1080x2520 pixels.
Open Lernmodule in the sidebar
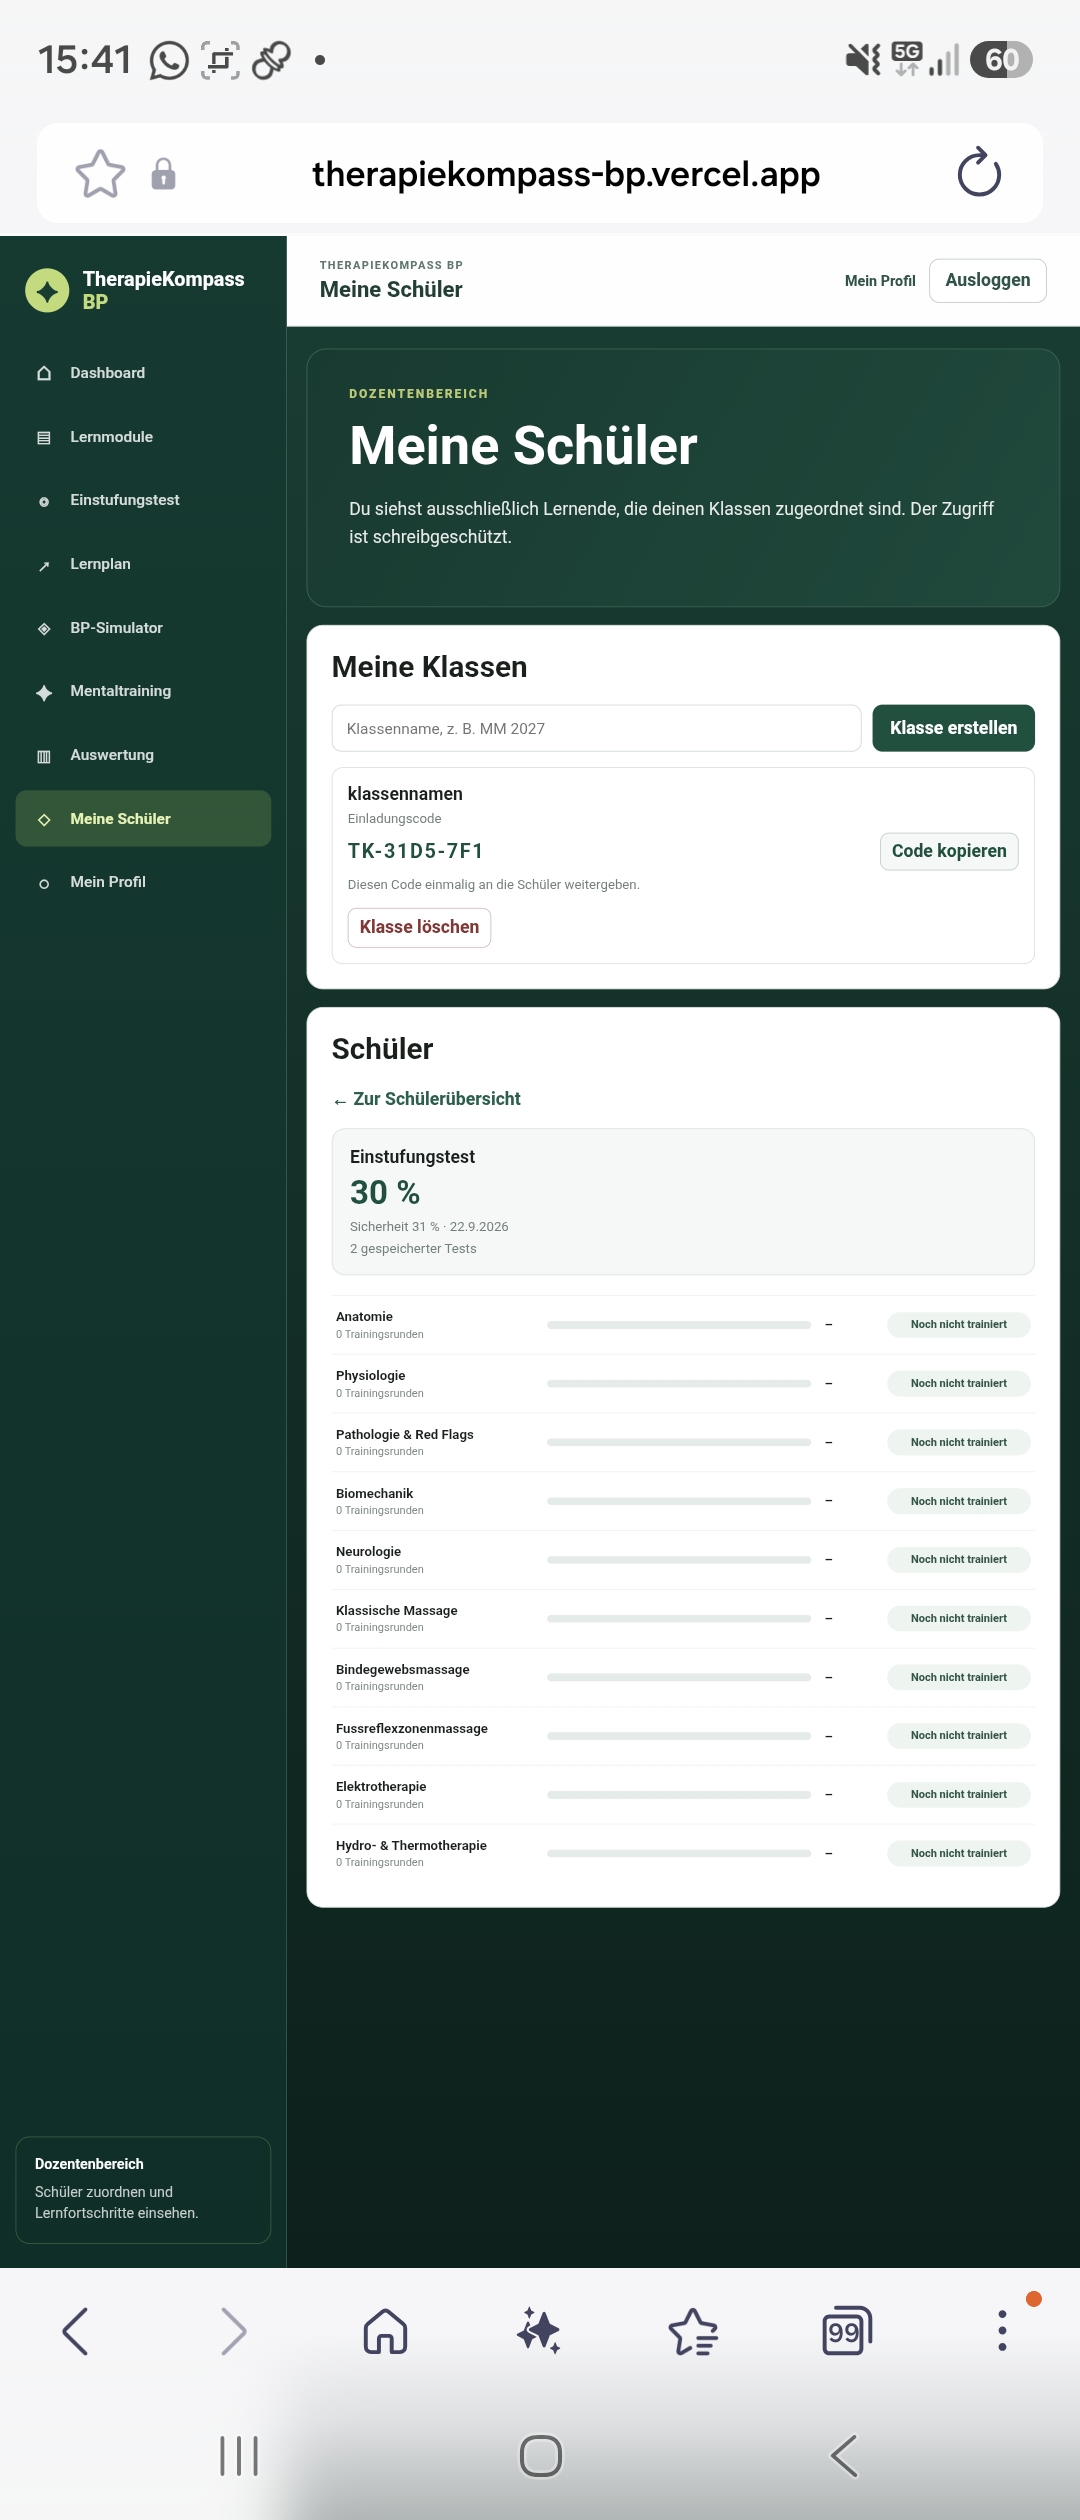coord(143,437)
